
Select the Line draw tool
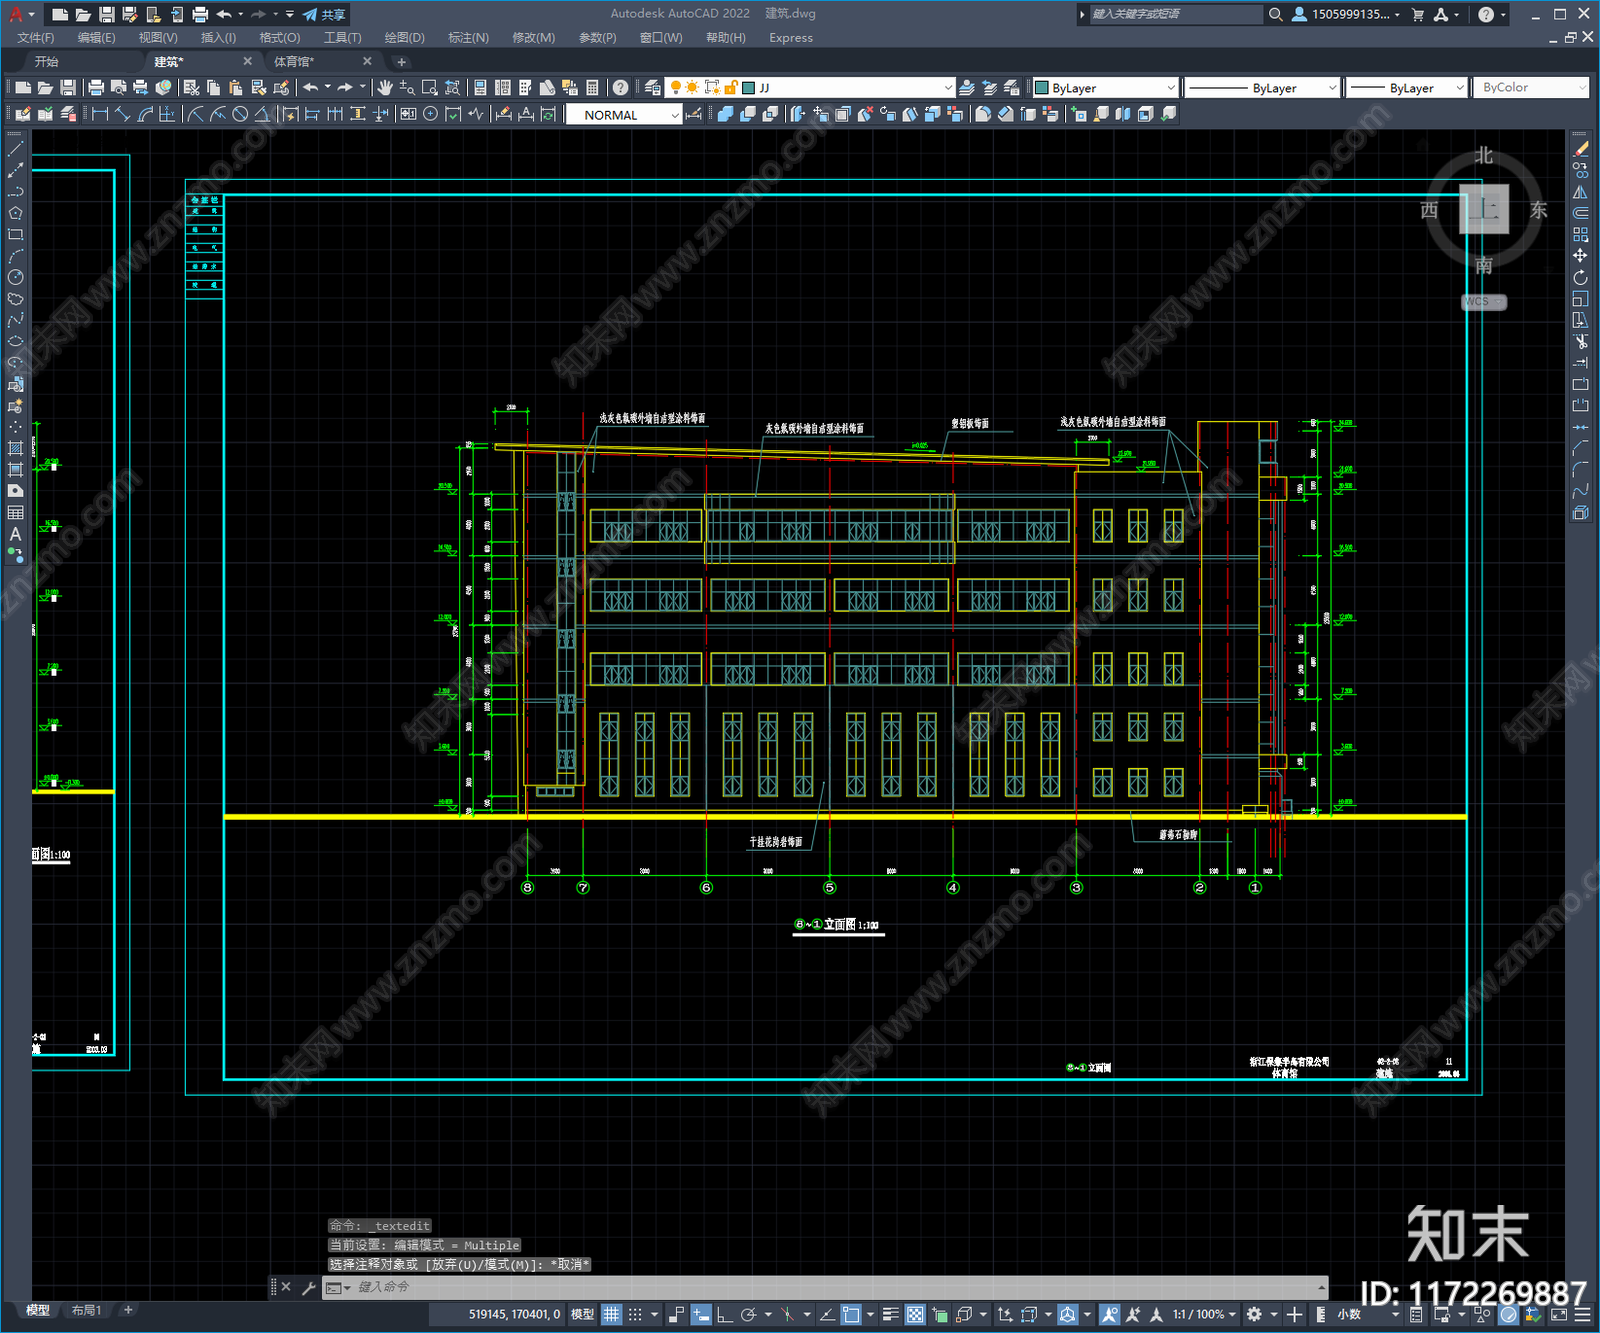15,148
